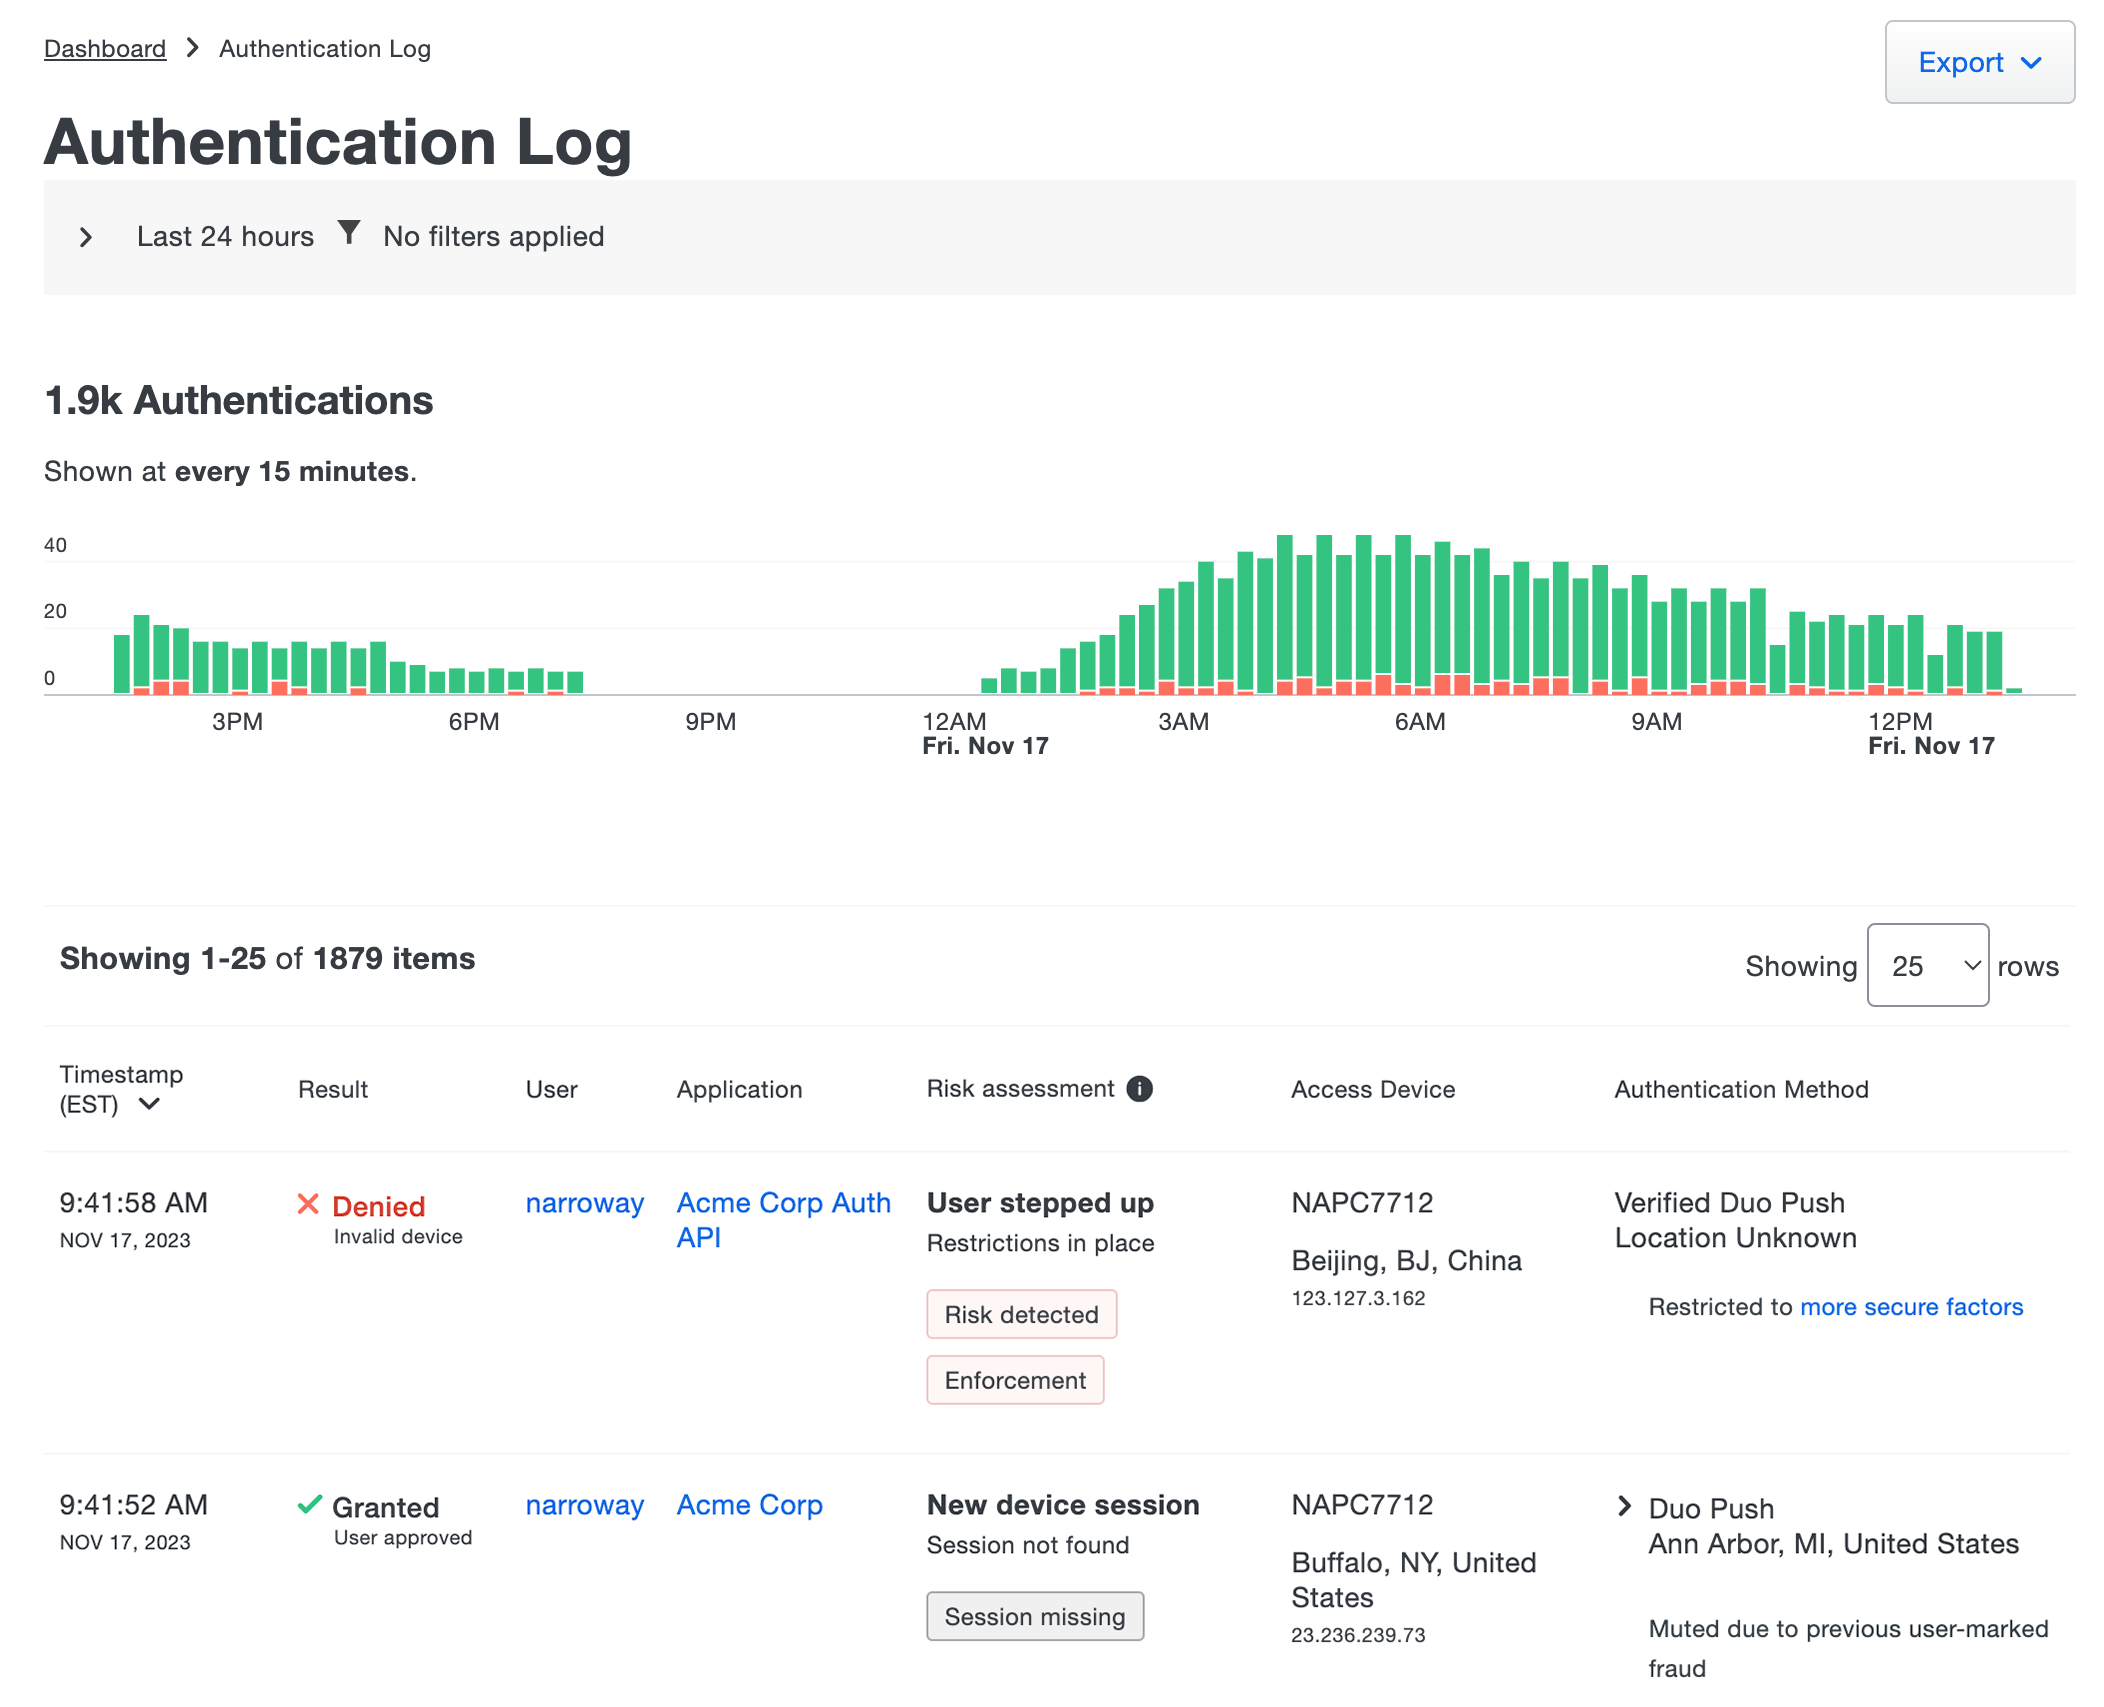Click the New device session risk text
The height and width of the screenshot is (1707, 2104).
click(x=1063, y=1504)
